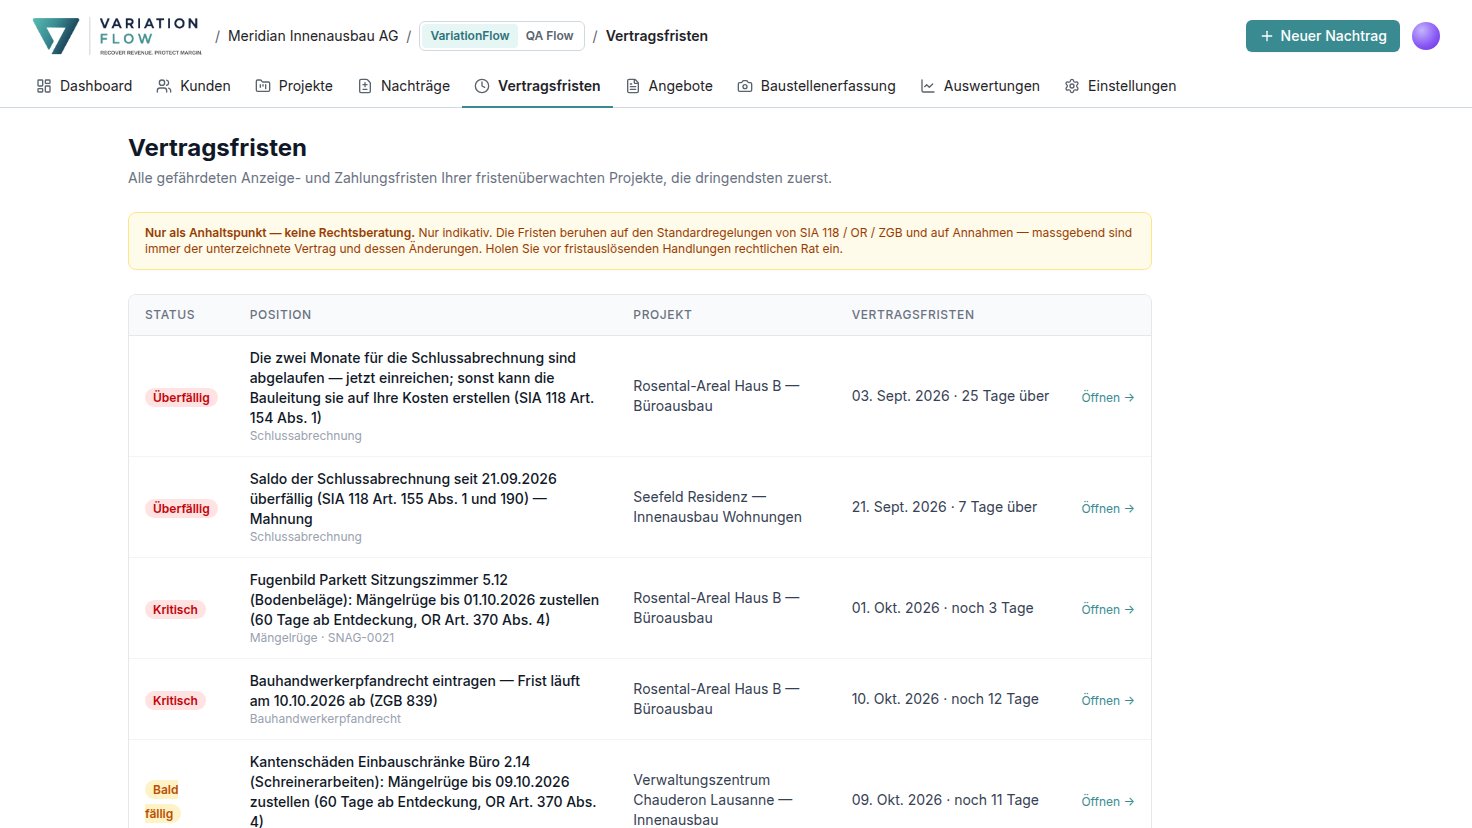The image size is (1472, 828).
Task: Click the Überfällig badge for Seefeld Residenz
Action: 181,508
